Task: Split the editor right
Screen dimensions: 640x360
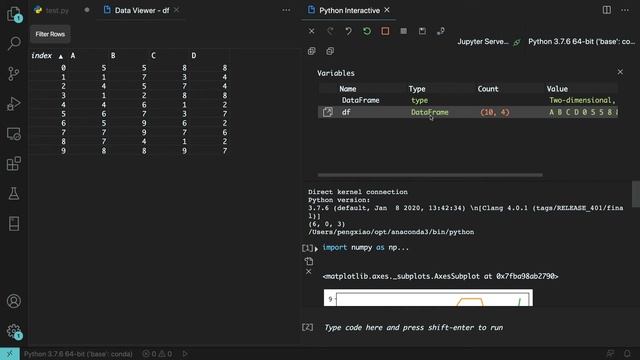Action: click(607, 10)
